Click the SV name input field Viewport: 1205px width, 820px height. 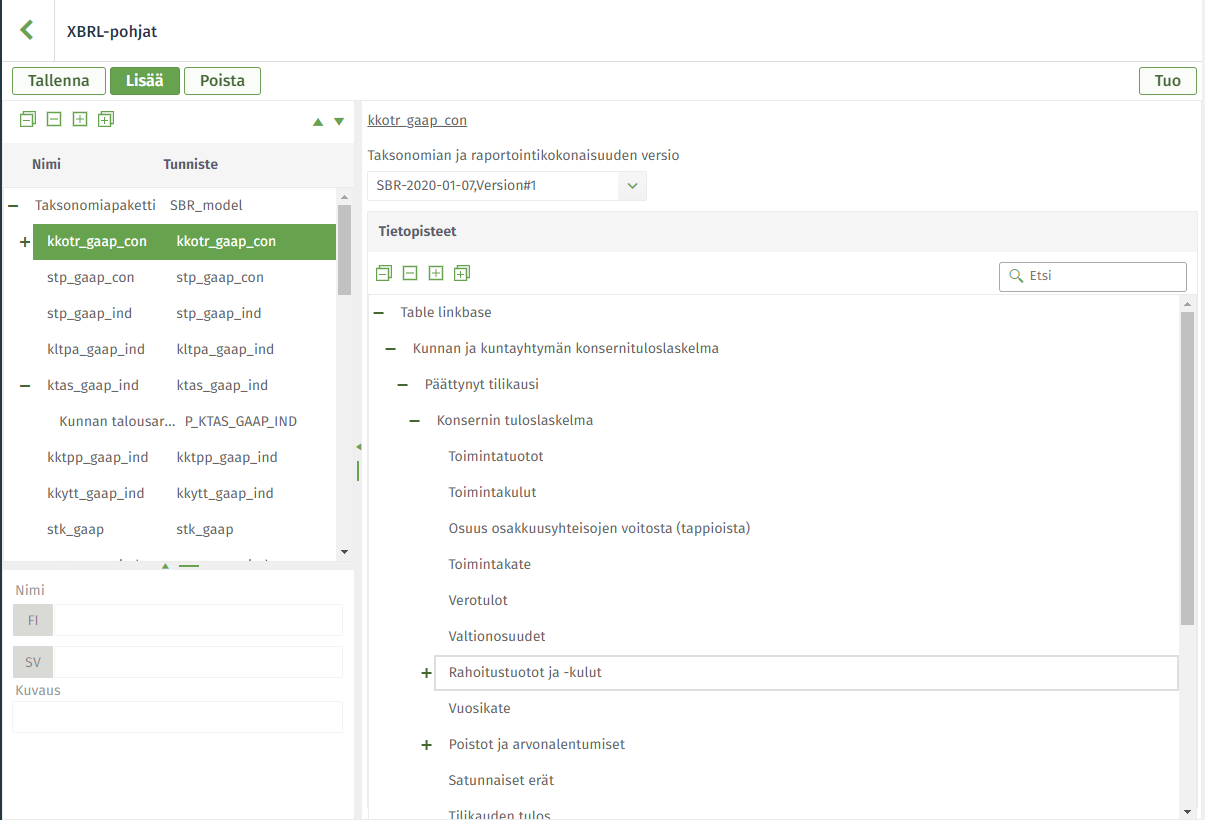point(198,662)
